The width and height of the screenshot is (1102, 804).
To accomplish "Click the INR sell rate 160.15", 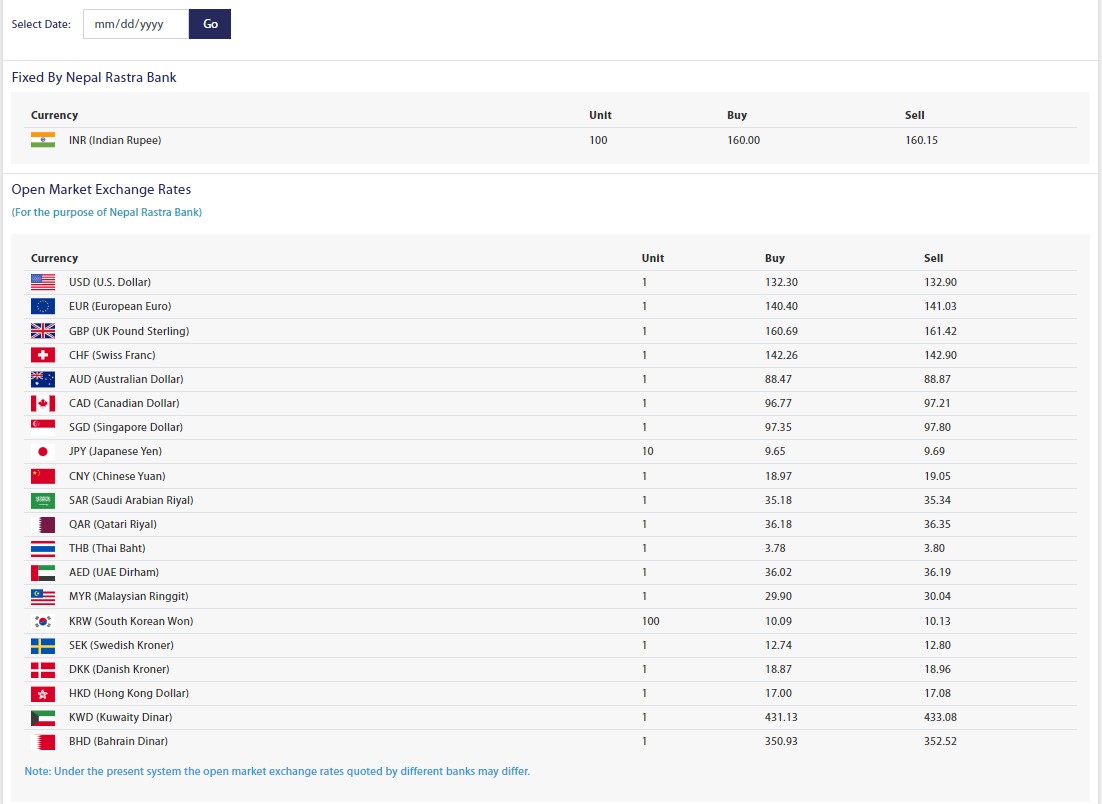I will [921, 140].
